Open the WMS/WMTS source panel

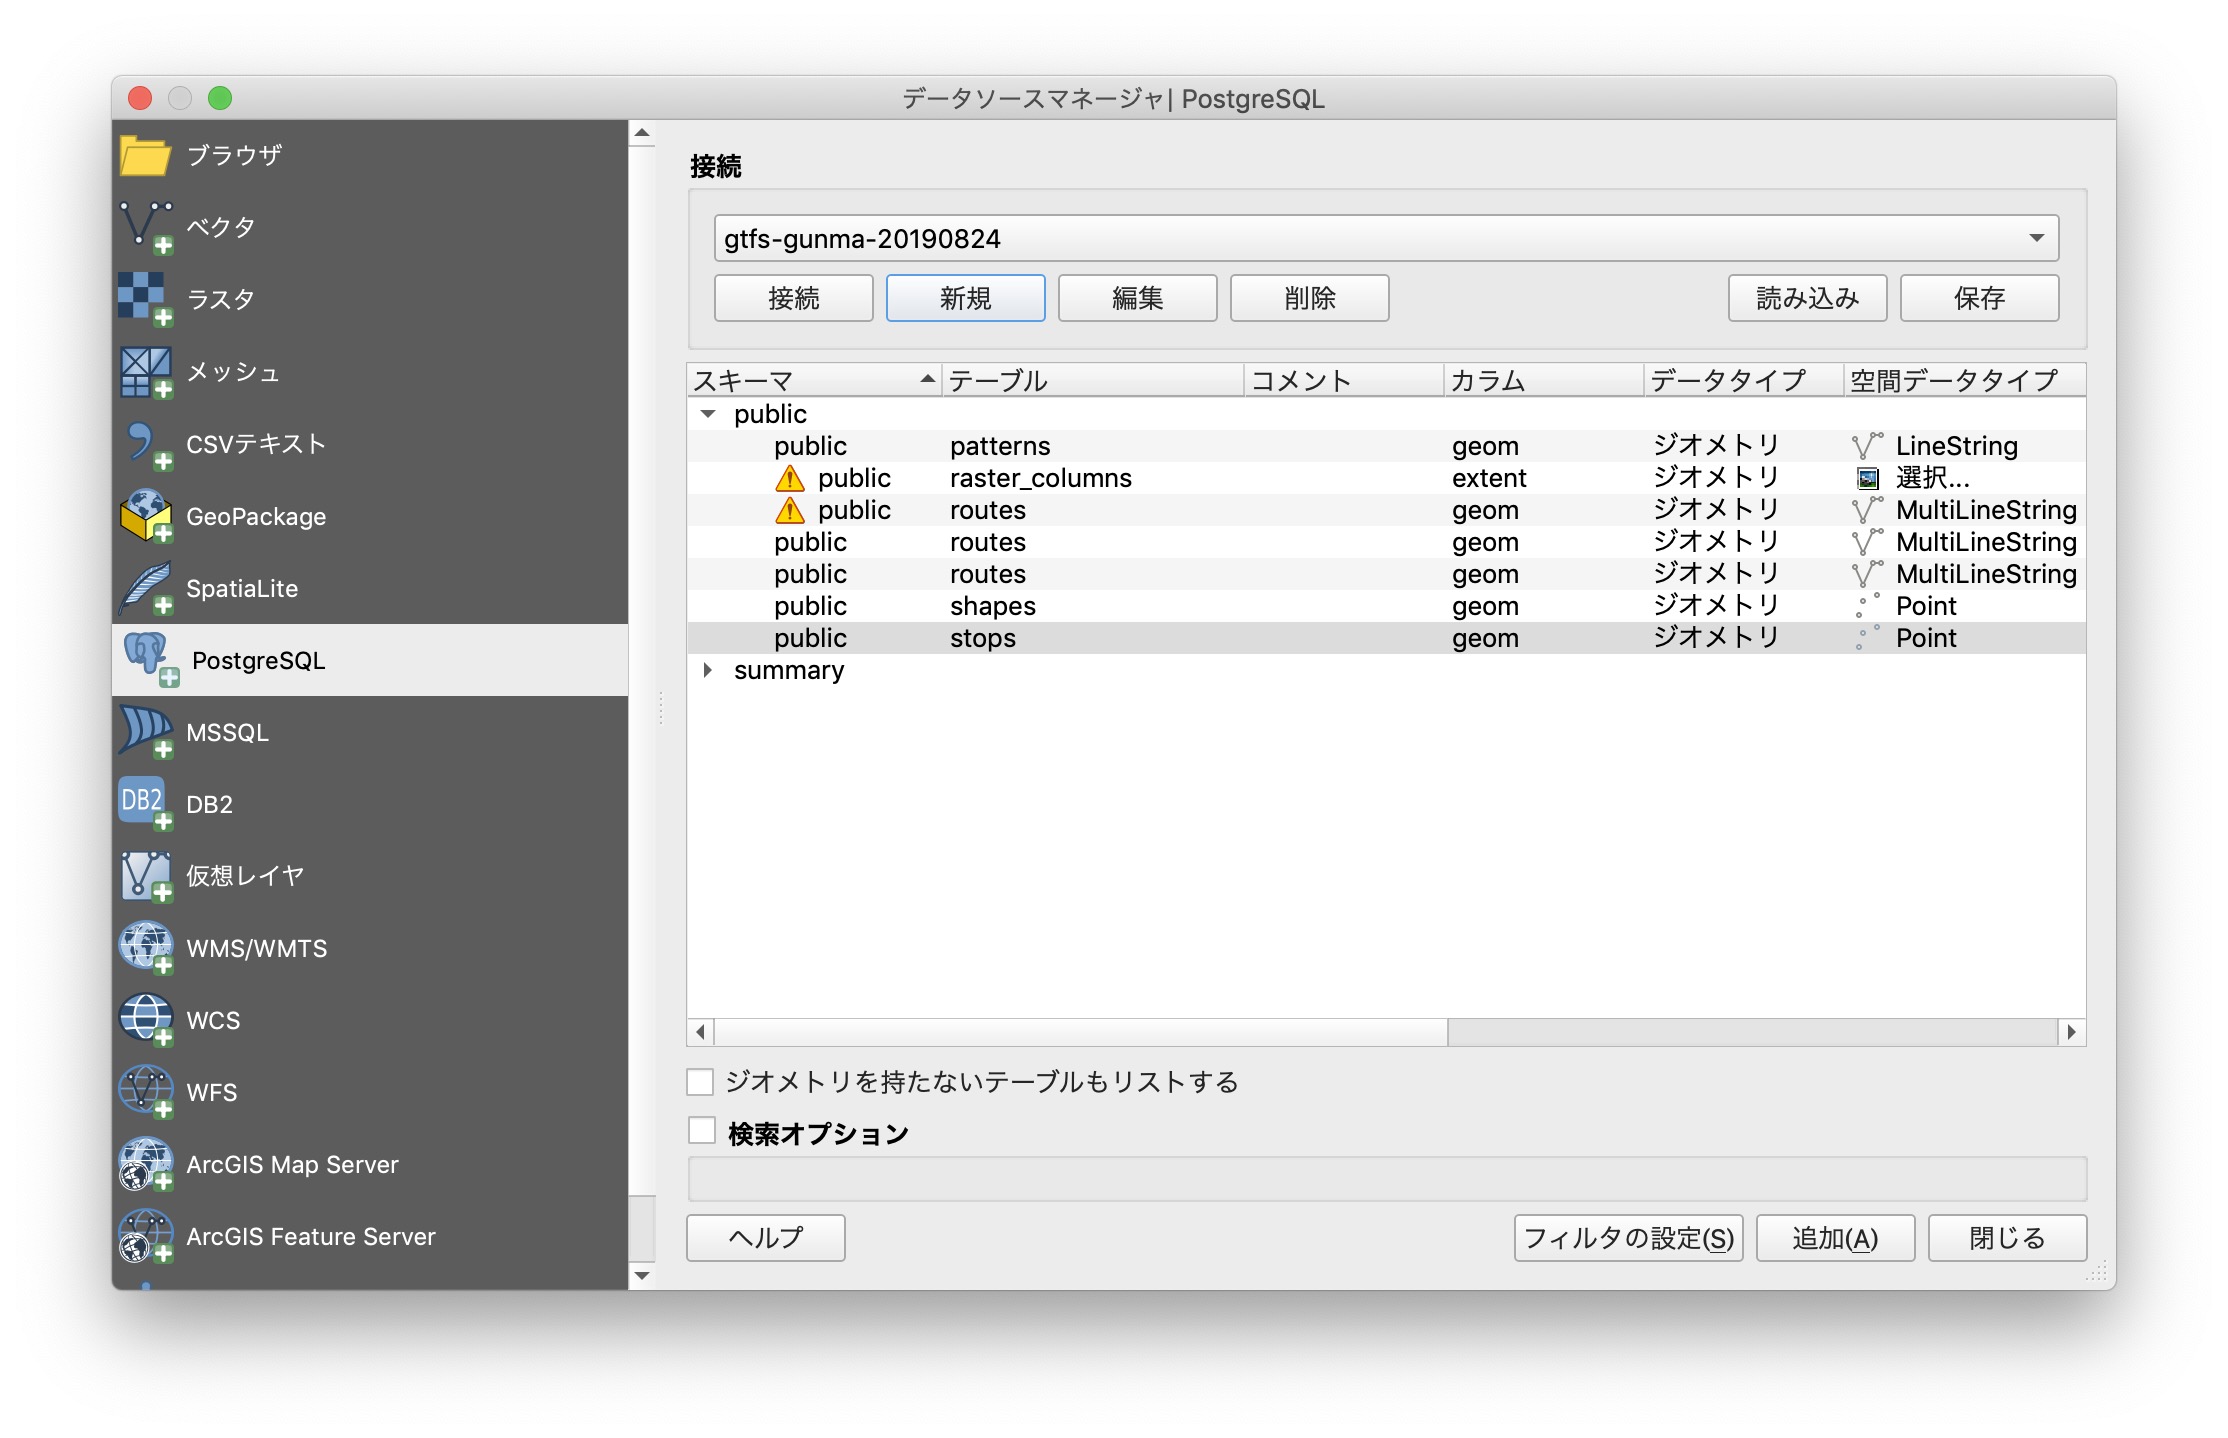tap(257, 948)
